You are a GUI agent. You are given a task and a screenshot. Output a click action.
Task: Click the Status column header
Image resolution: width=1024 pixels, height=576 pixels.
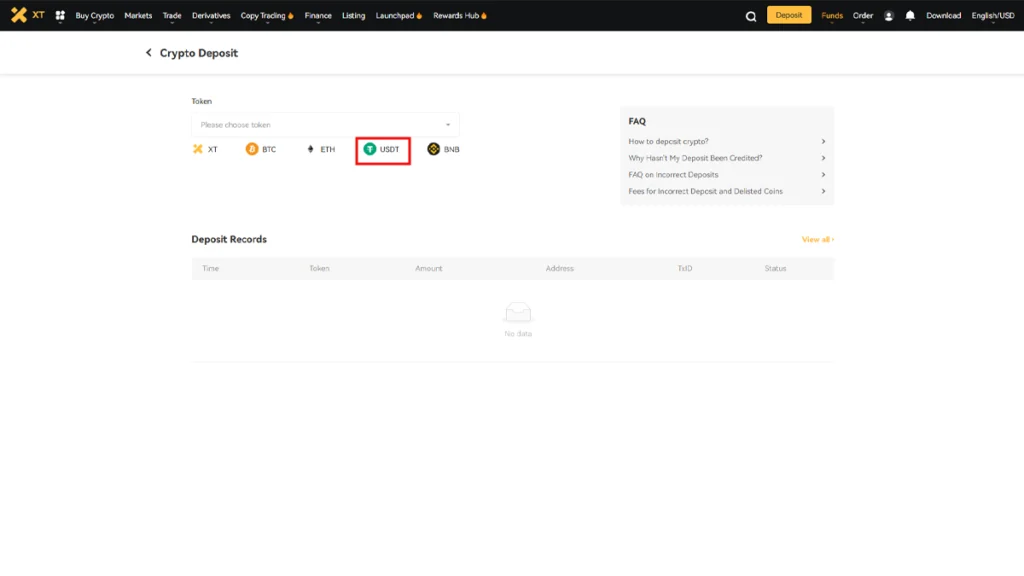click(775, 268)
